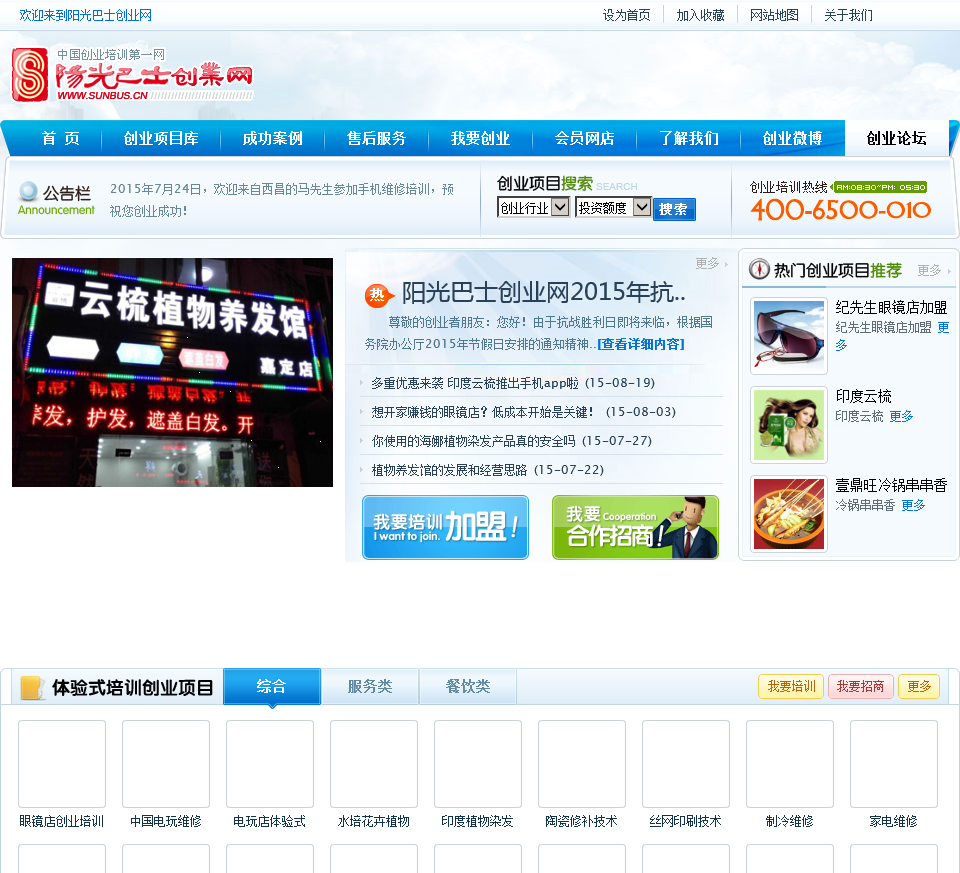Viewport: 960px width, 873px height.
Task: Click the blue 搜索 search button
Action: click(x=673, y=209)
